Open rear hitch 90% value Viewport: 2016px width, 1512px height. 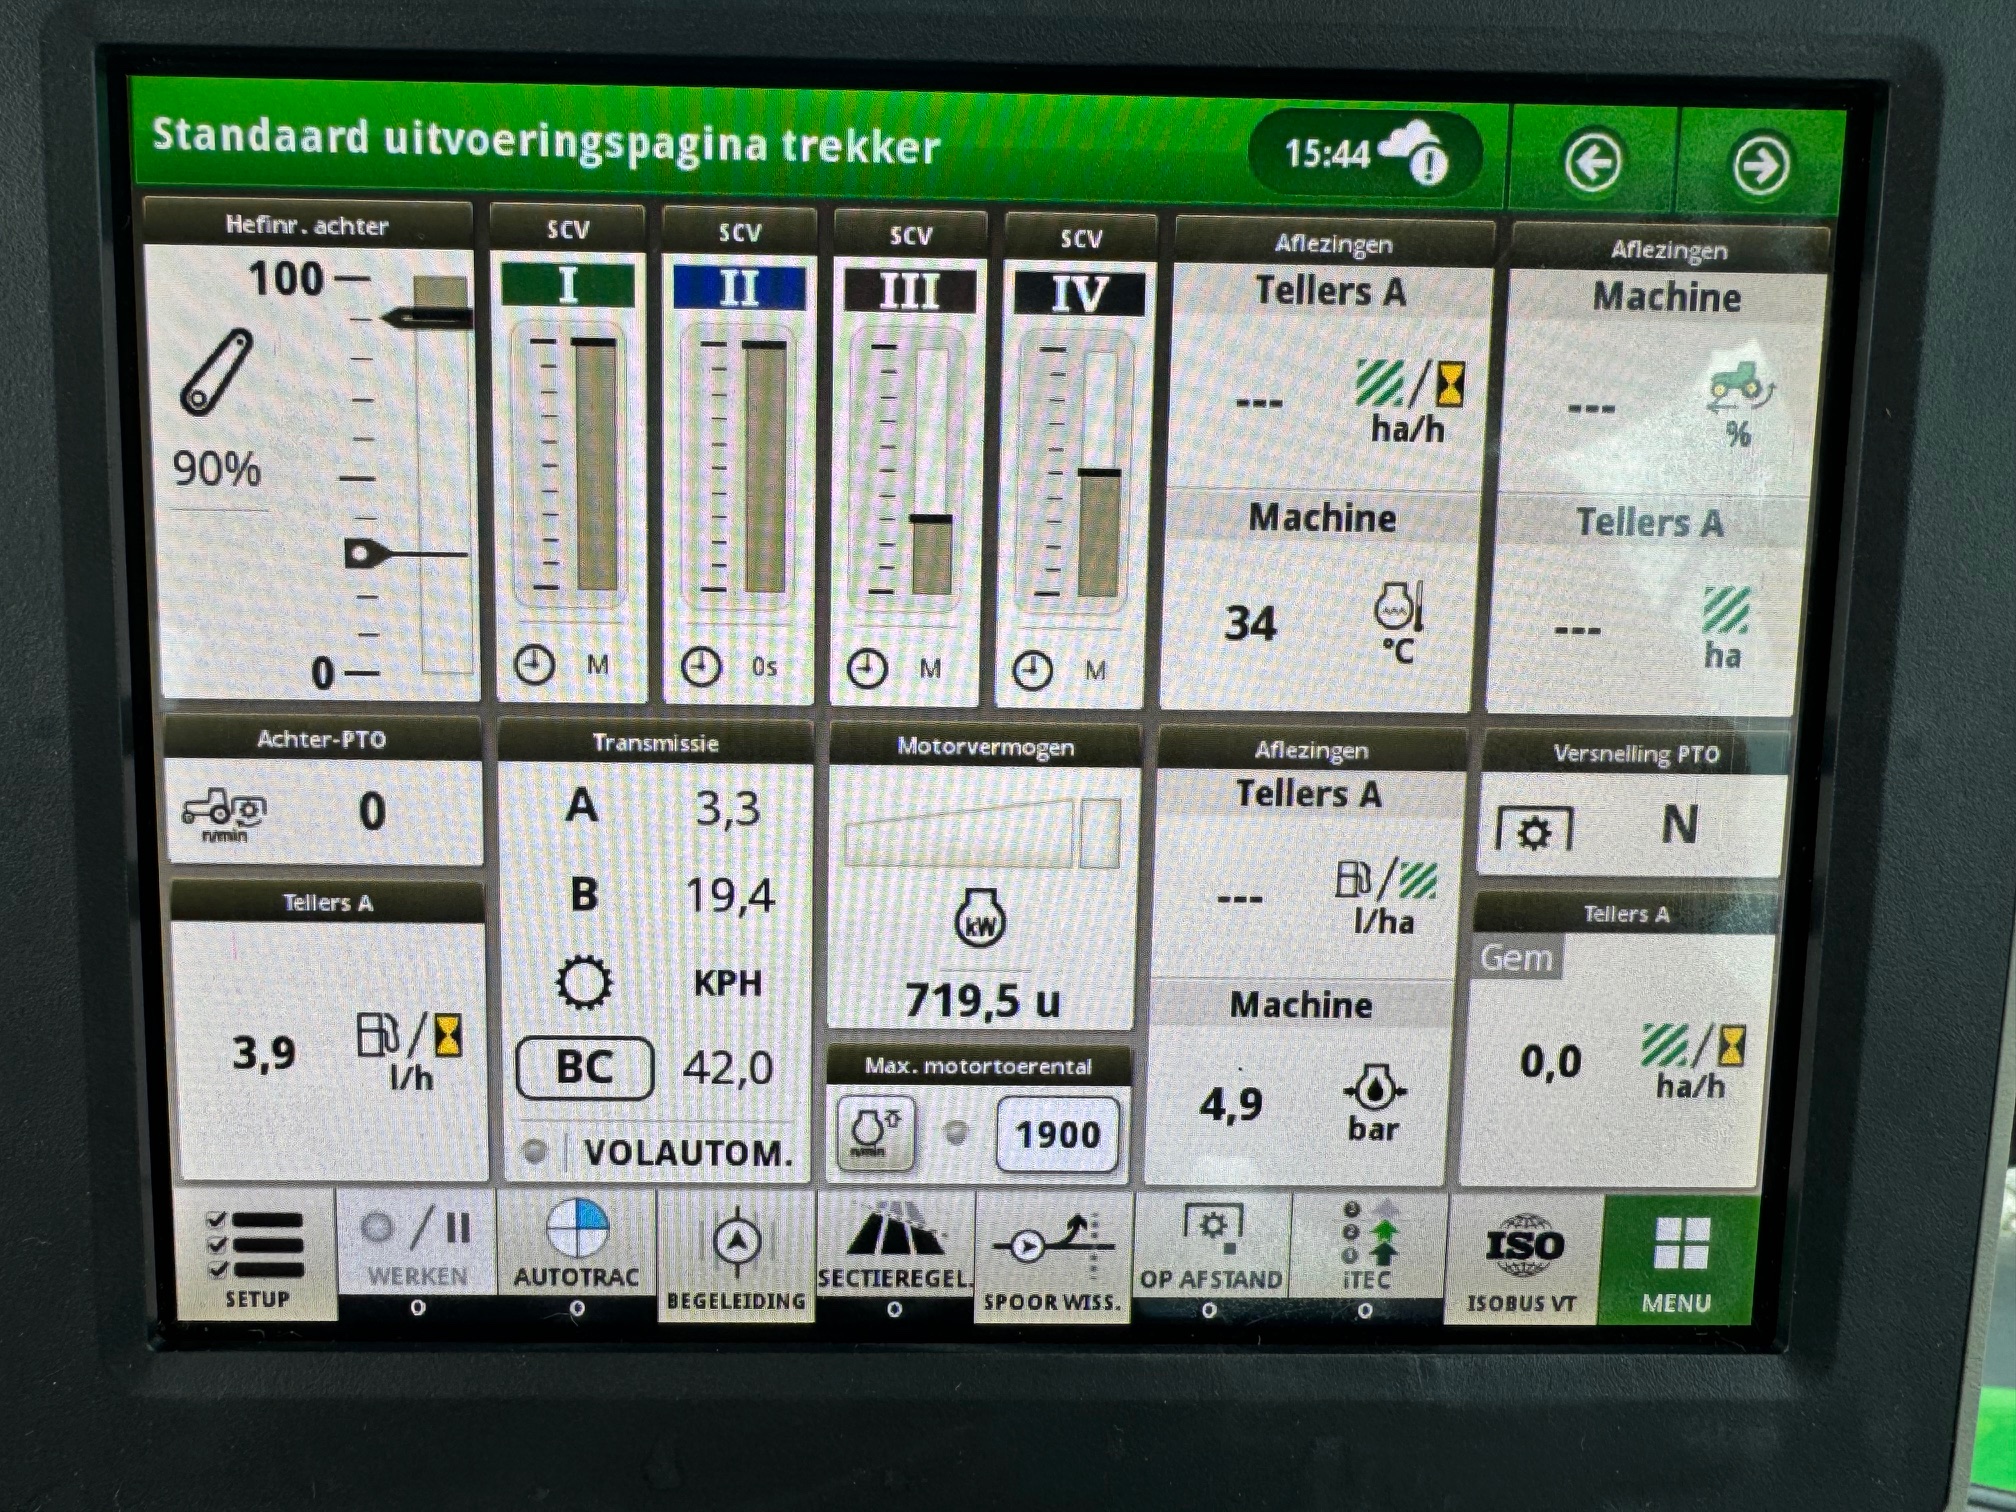(217, 468)
